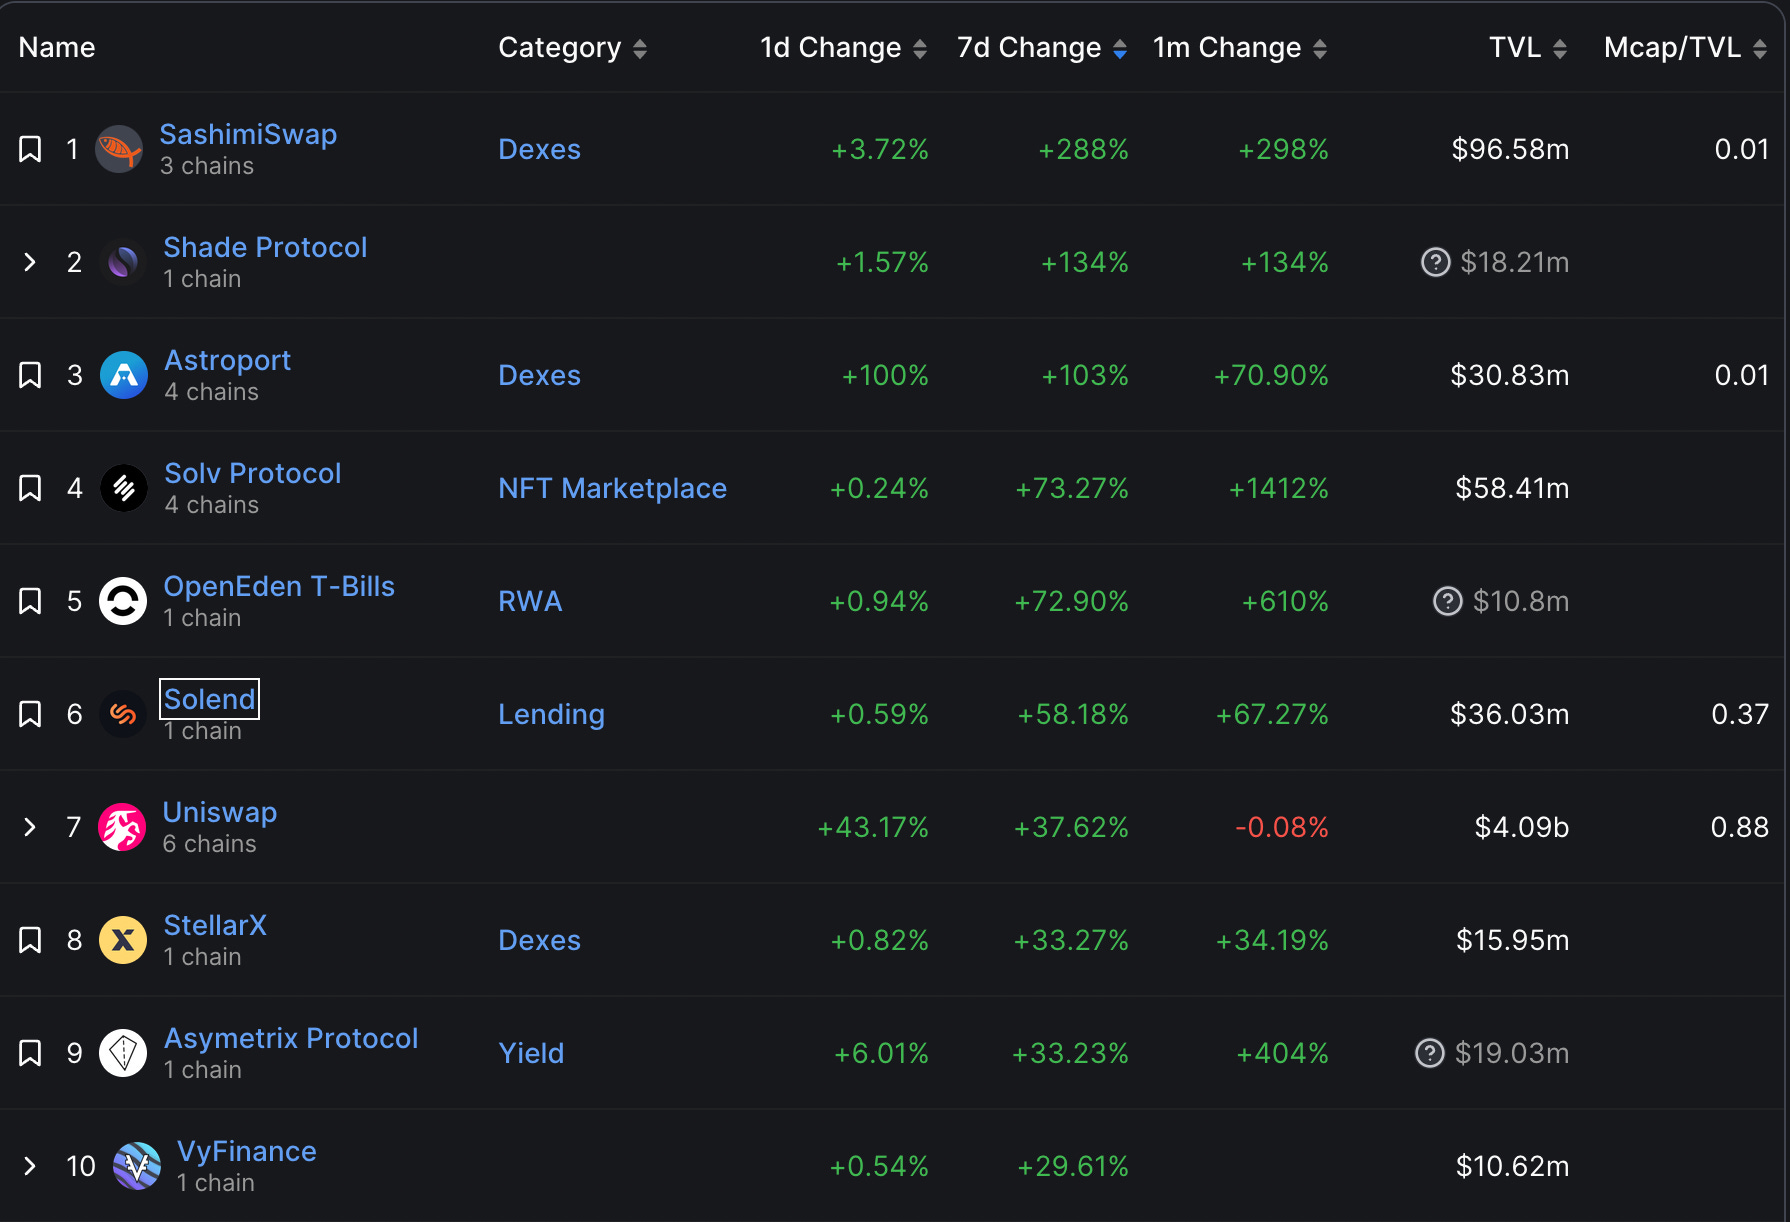Select the +610% monthly change
The width and height of the screenshot is (1790, 1222).
coord(1285,601)
